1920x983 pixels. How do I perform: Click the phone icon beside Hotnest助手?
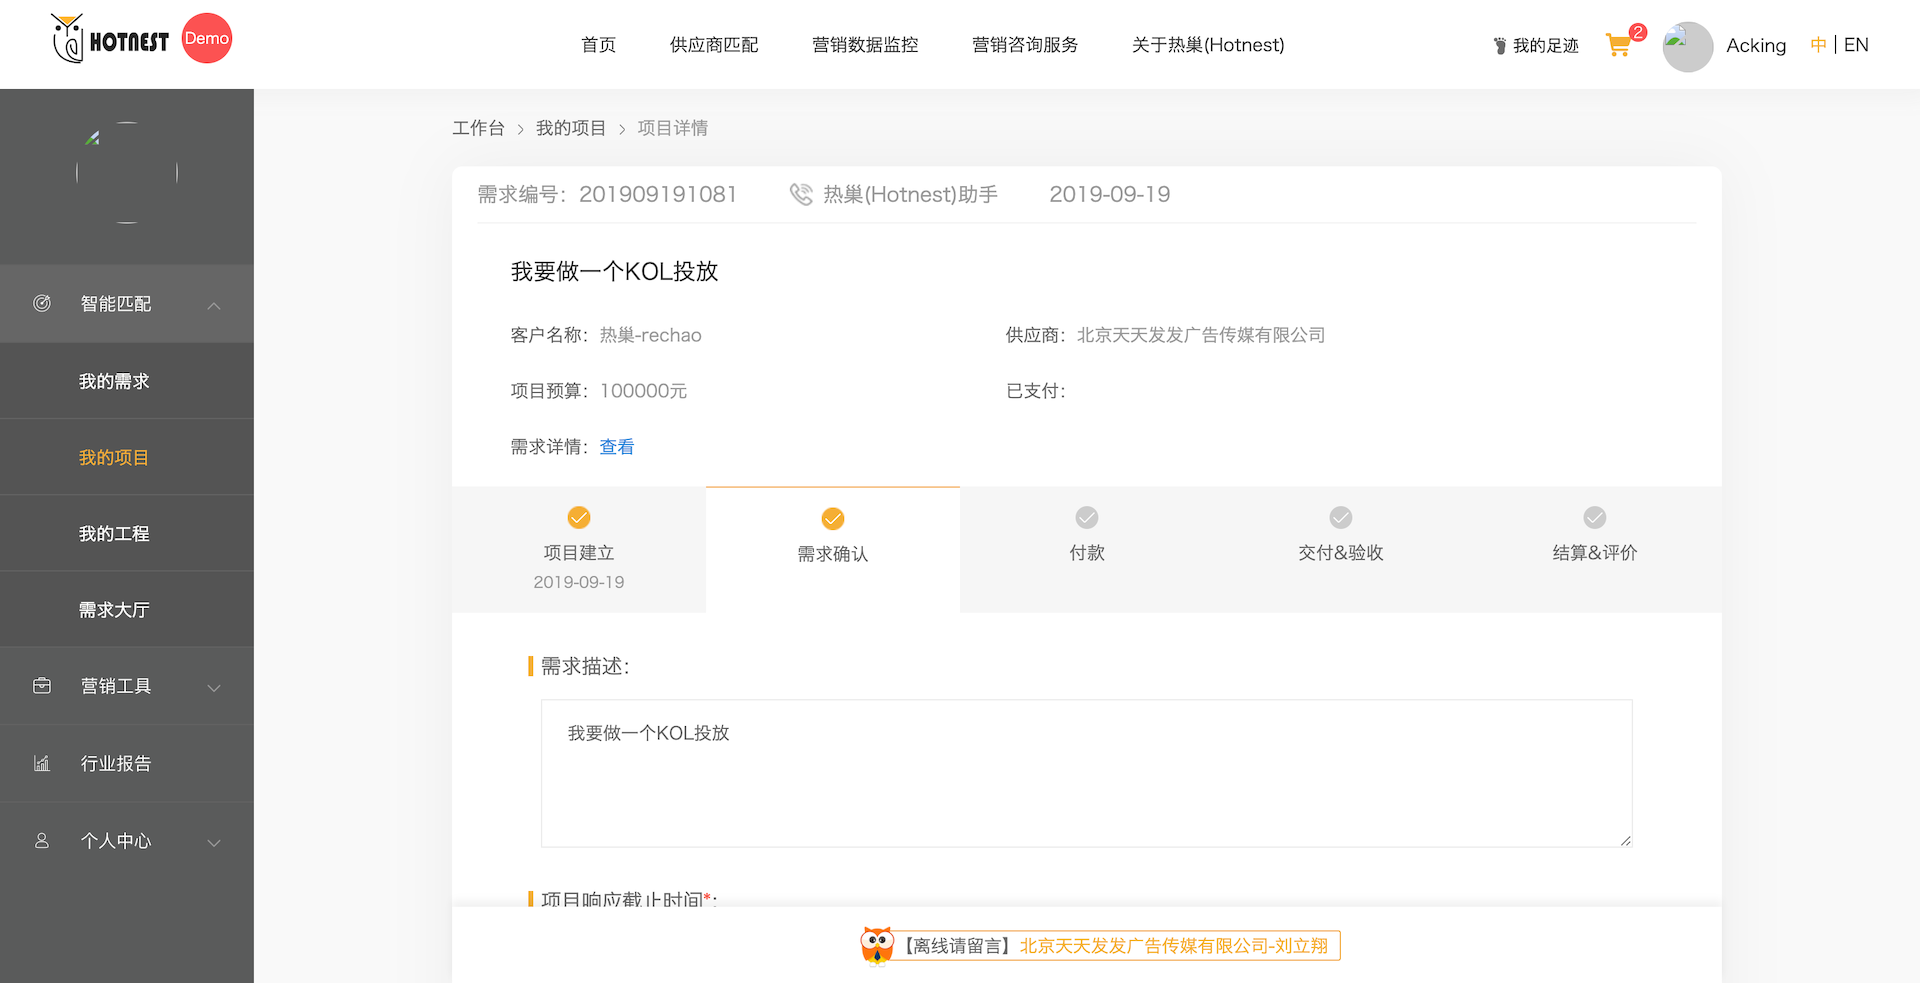[801, 194]
